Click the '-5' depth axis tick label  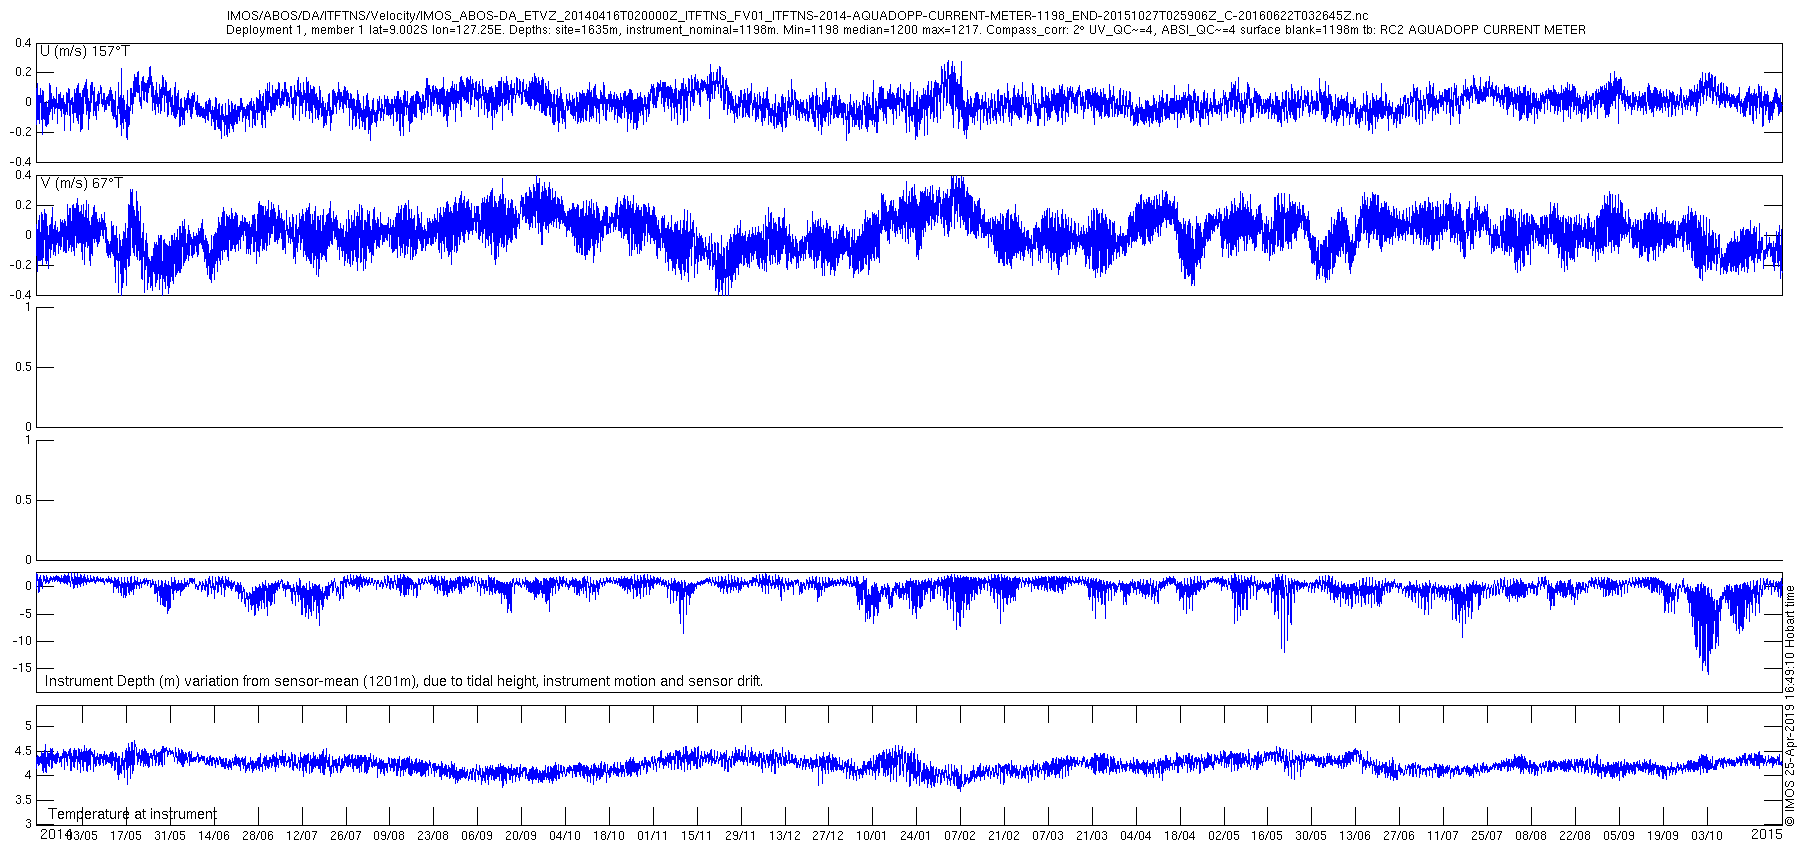[x=26, y=614]
